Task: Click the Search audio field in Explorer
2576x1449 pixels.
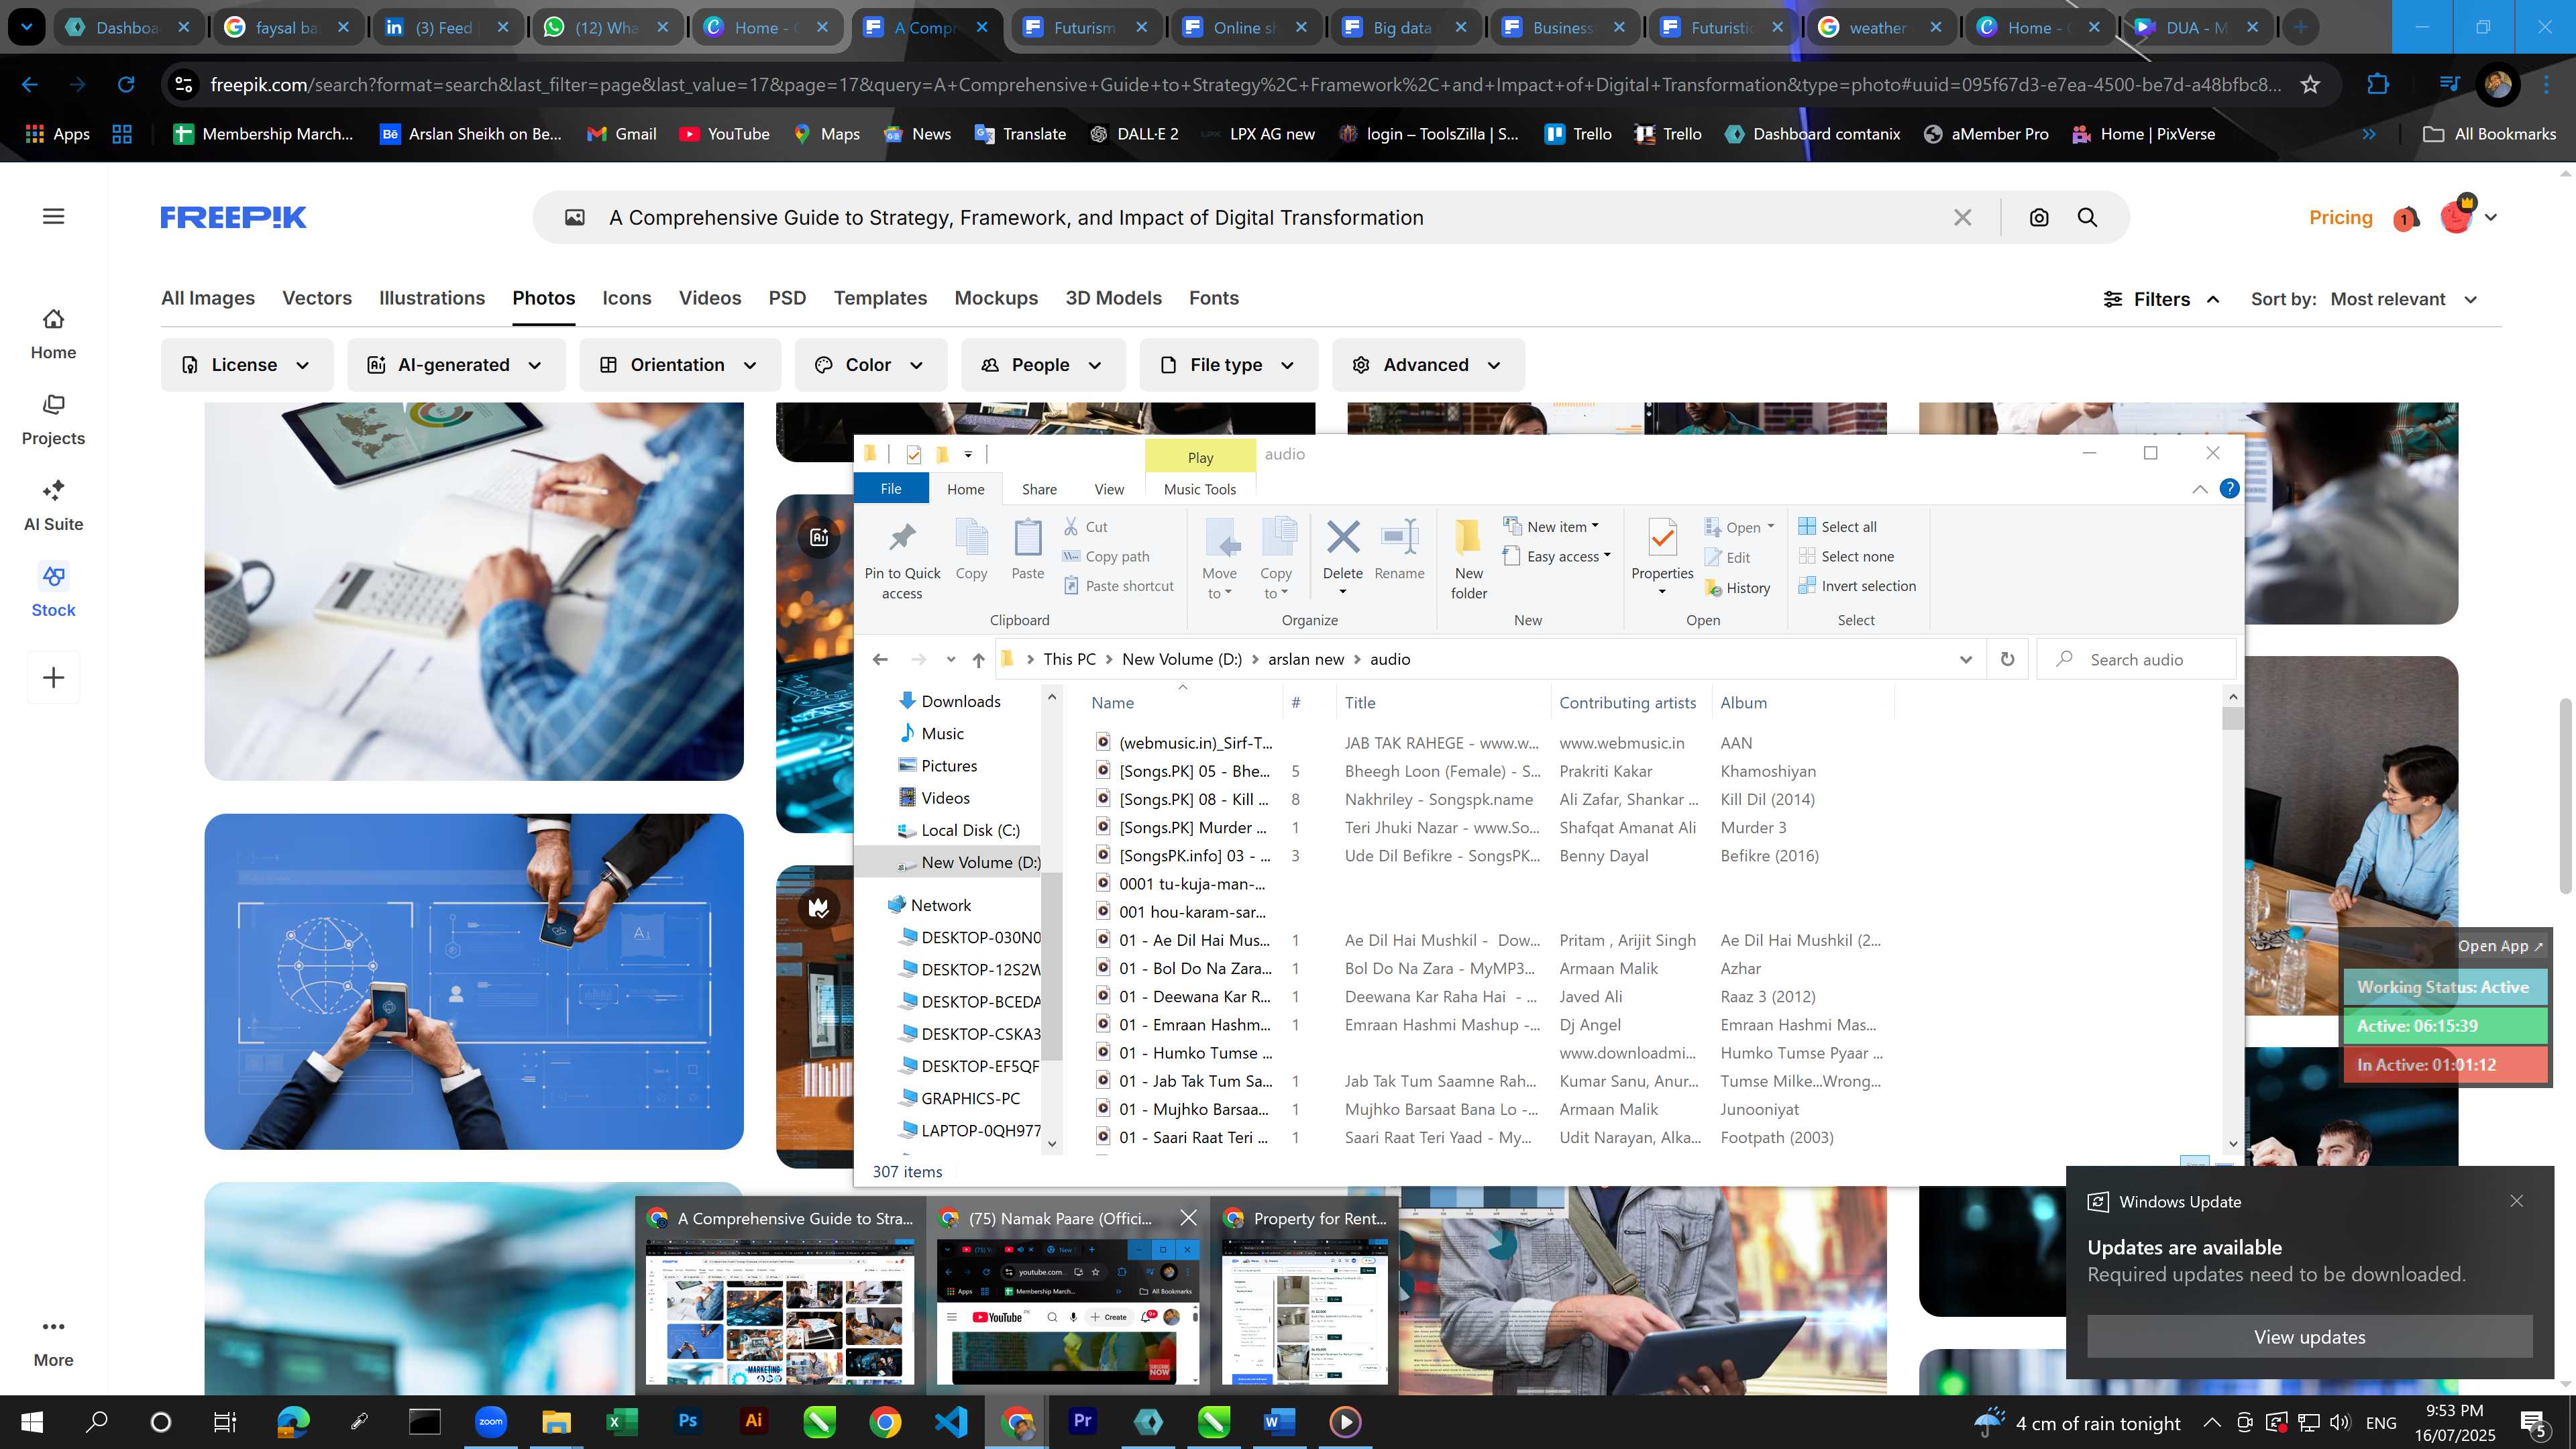Action: click(x=2136, y=659)
